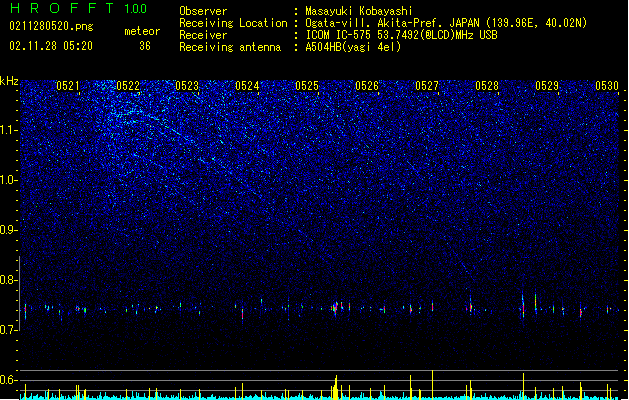Click the 0.7 kHz frequency label
The width and height of the screenshot is (629, 400).
(8, 330)
